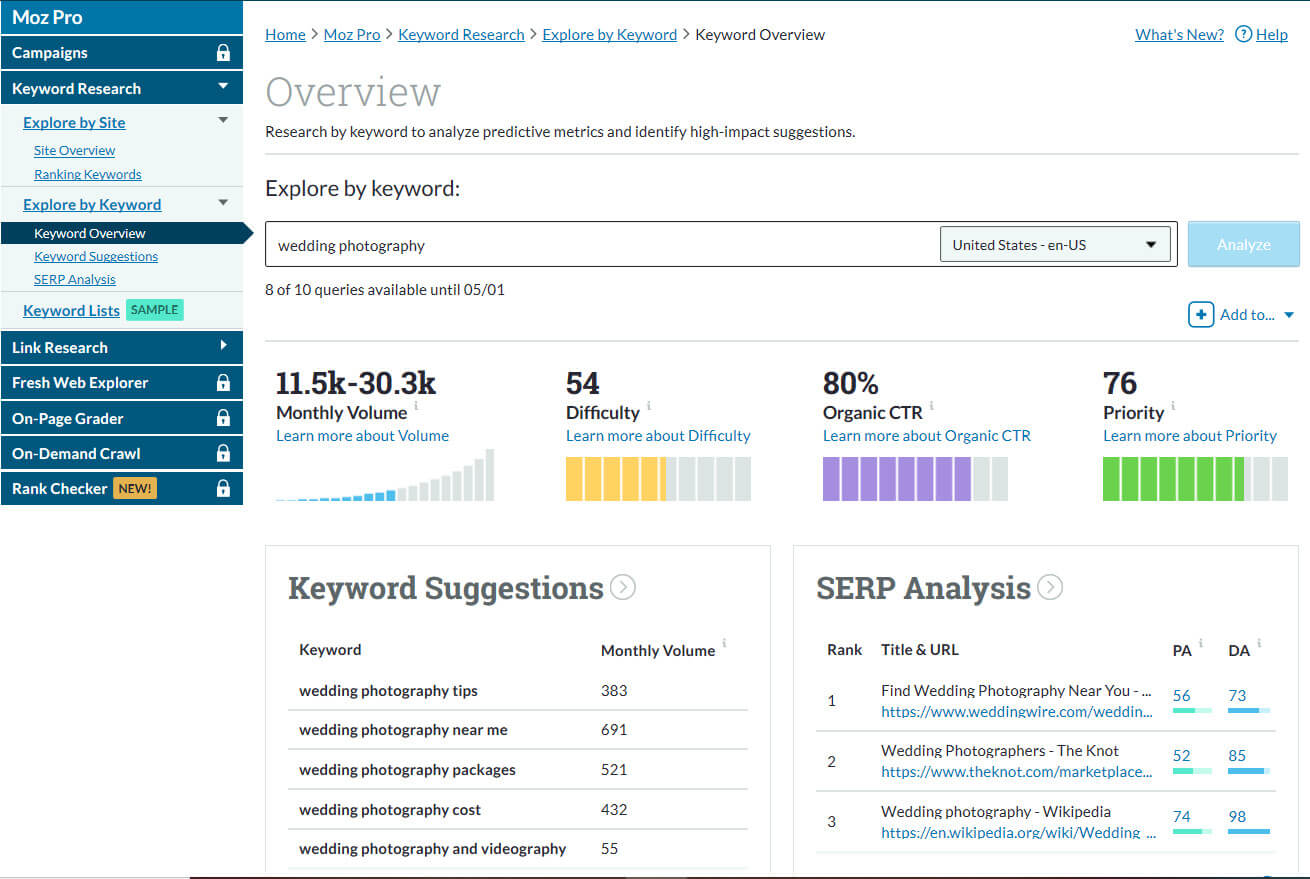Open Site Overview in the sidebar
Viewport: 1310px width, 879px height.
coord(74,150)
